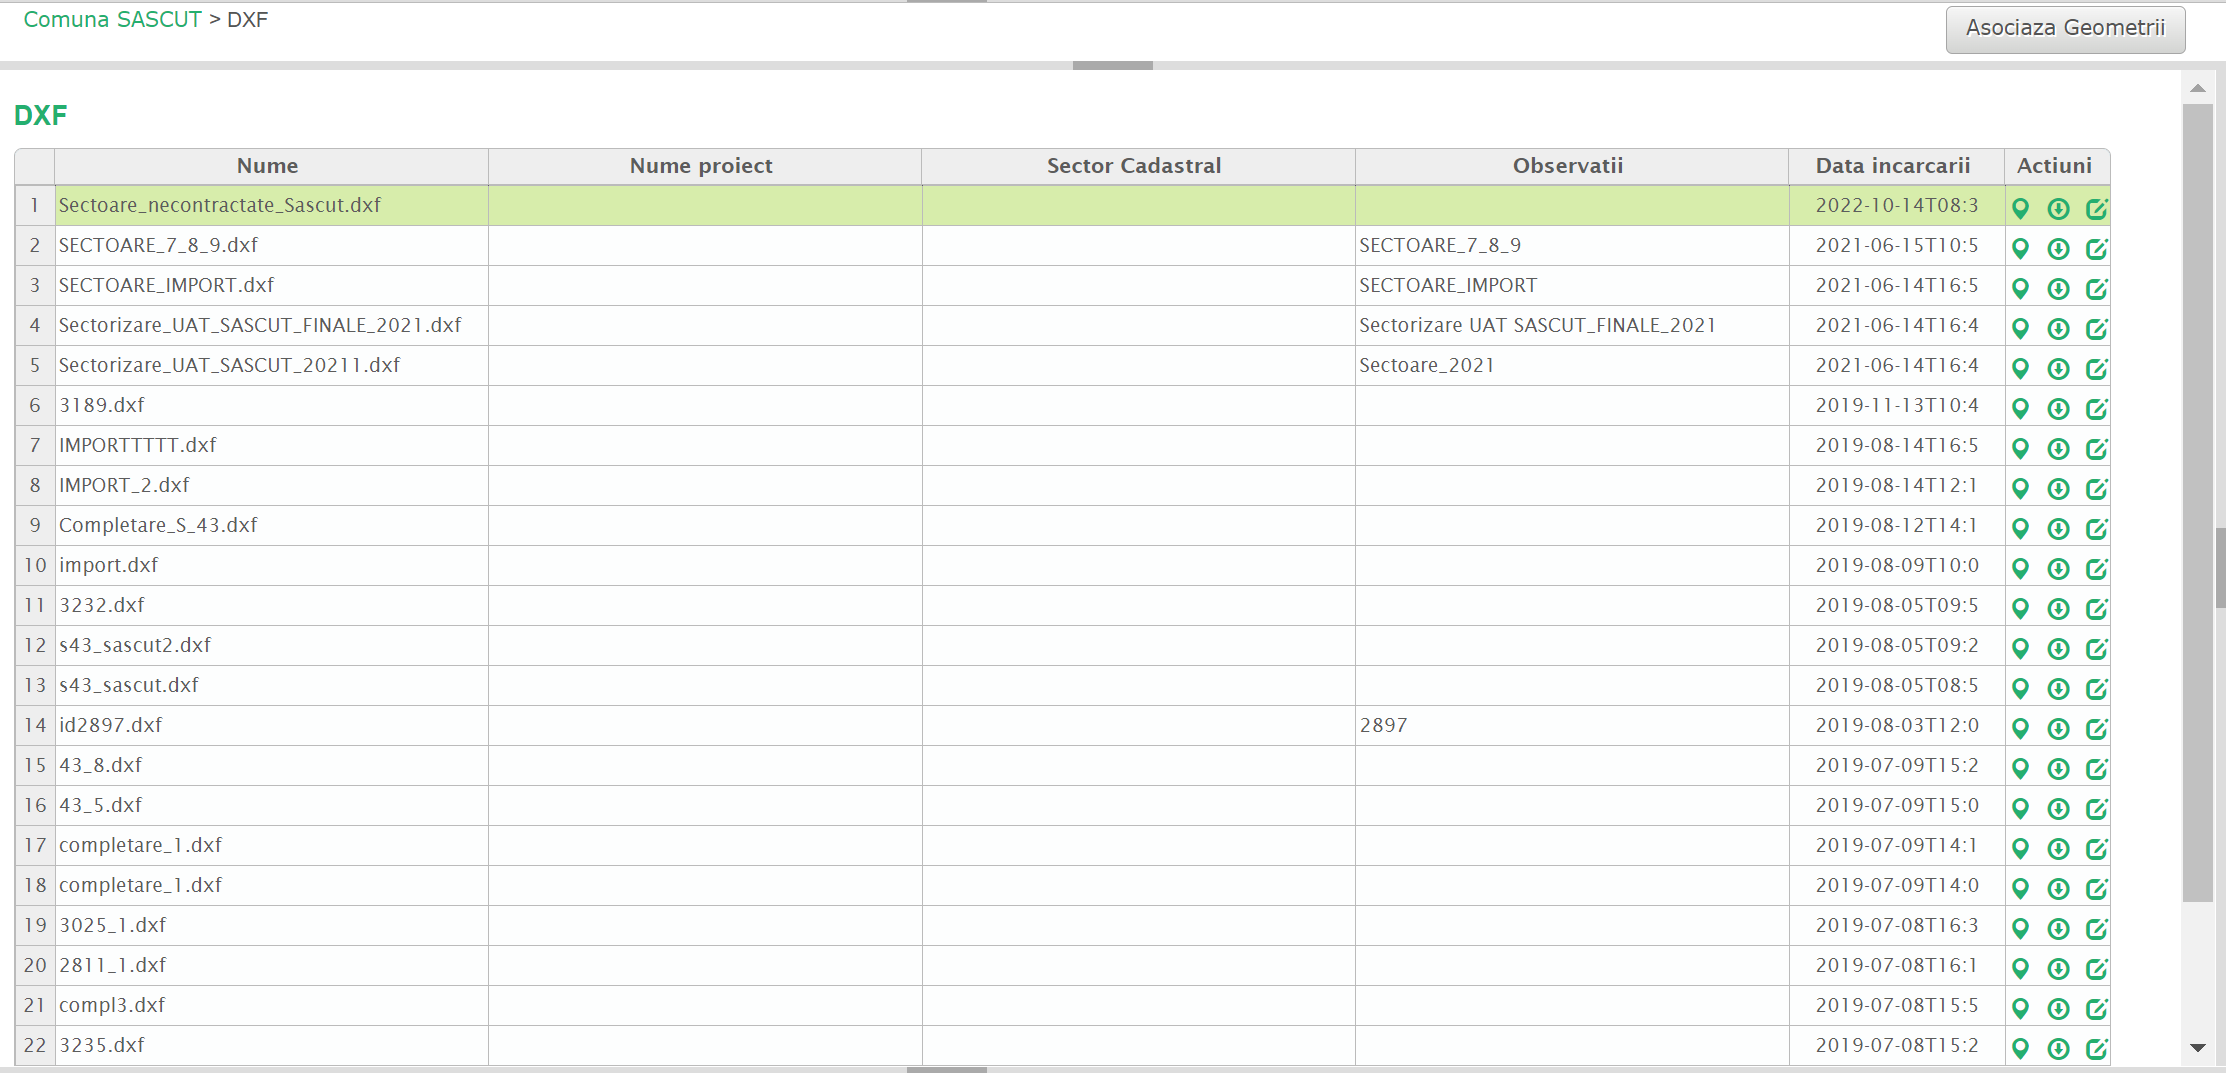Click the Sector Cadastral column header

point(1134,166)
